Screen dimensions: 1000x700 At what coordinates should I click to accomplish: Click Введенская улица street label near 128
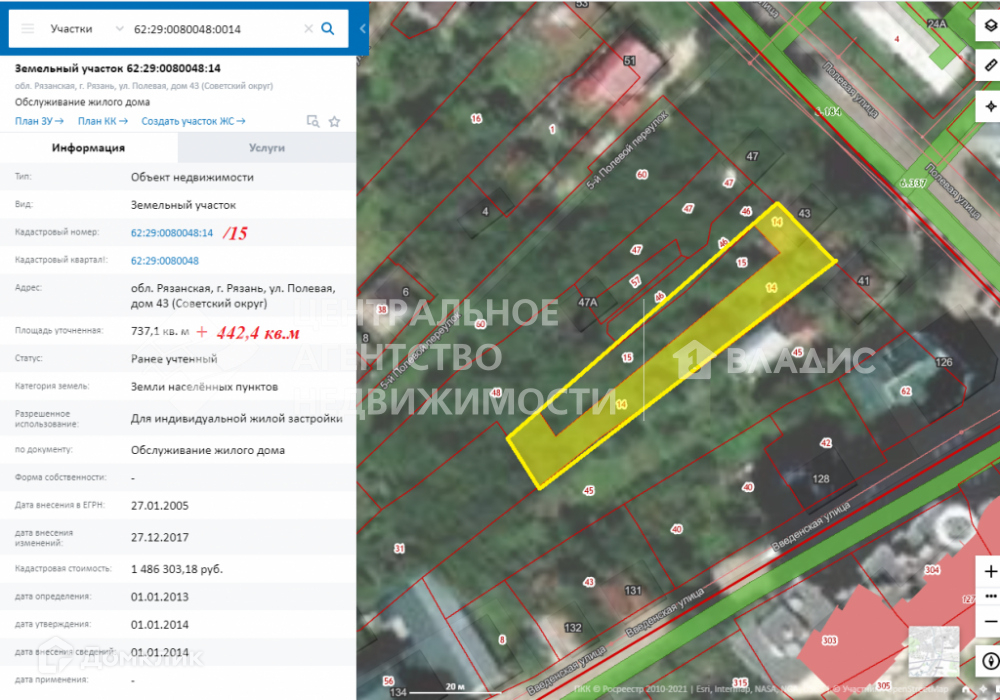coord(811,526)
